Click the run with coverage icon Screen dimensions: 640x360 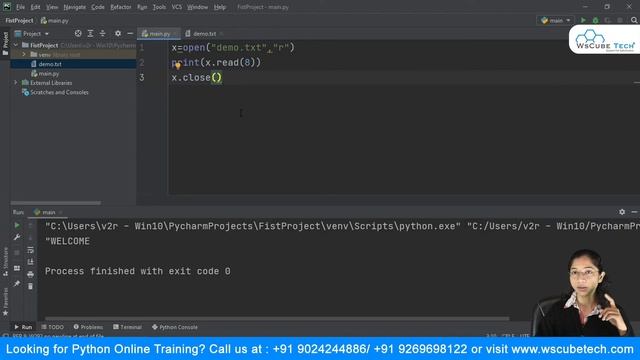pos(608,20)
